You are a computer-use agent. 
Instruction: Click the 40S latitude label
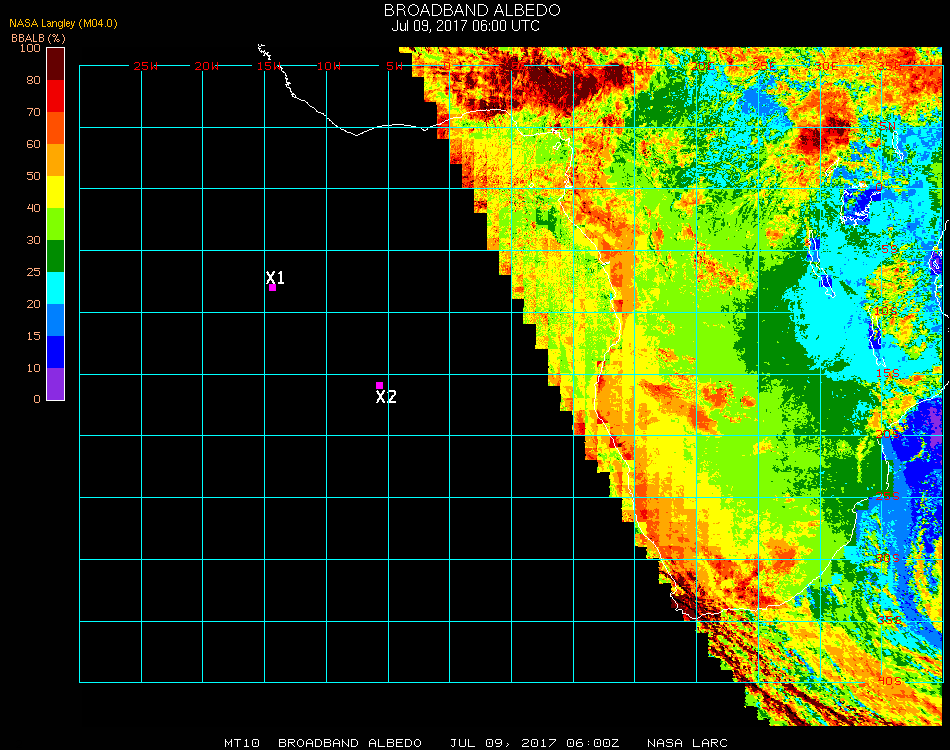(888, 680)
